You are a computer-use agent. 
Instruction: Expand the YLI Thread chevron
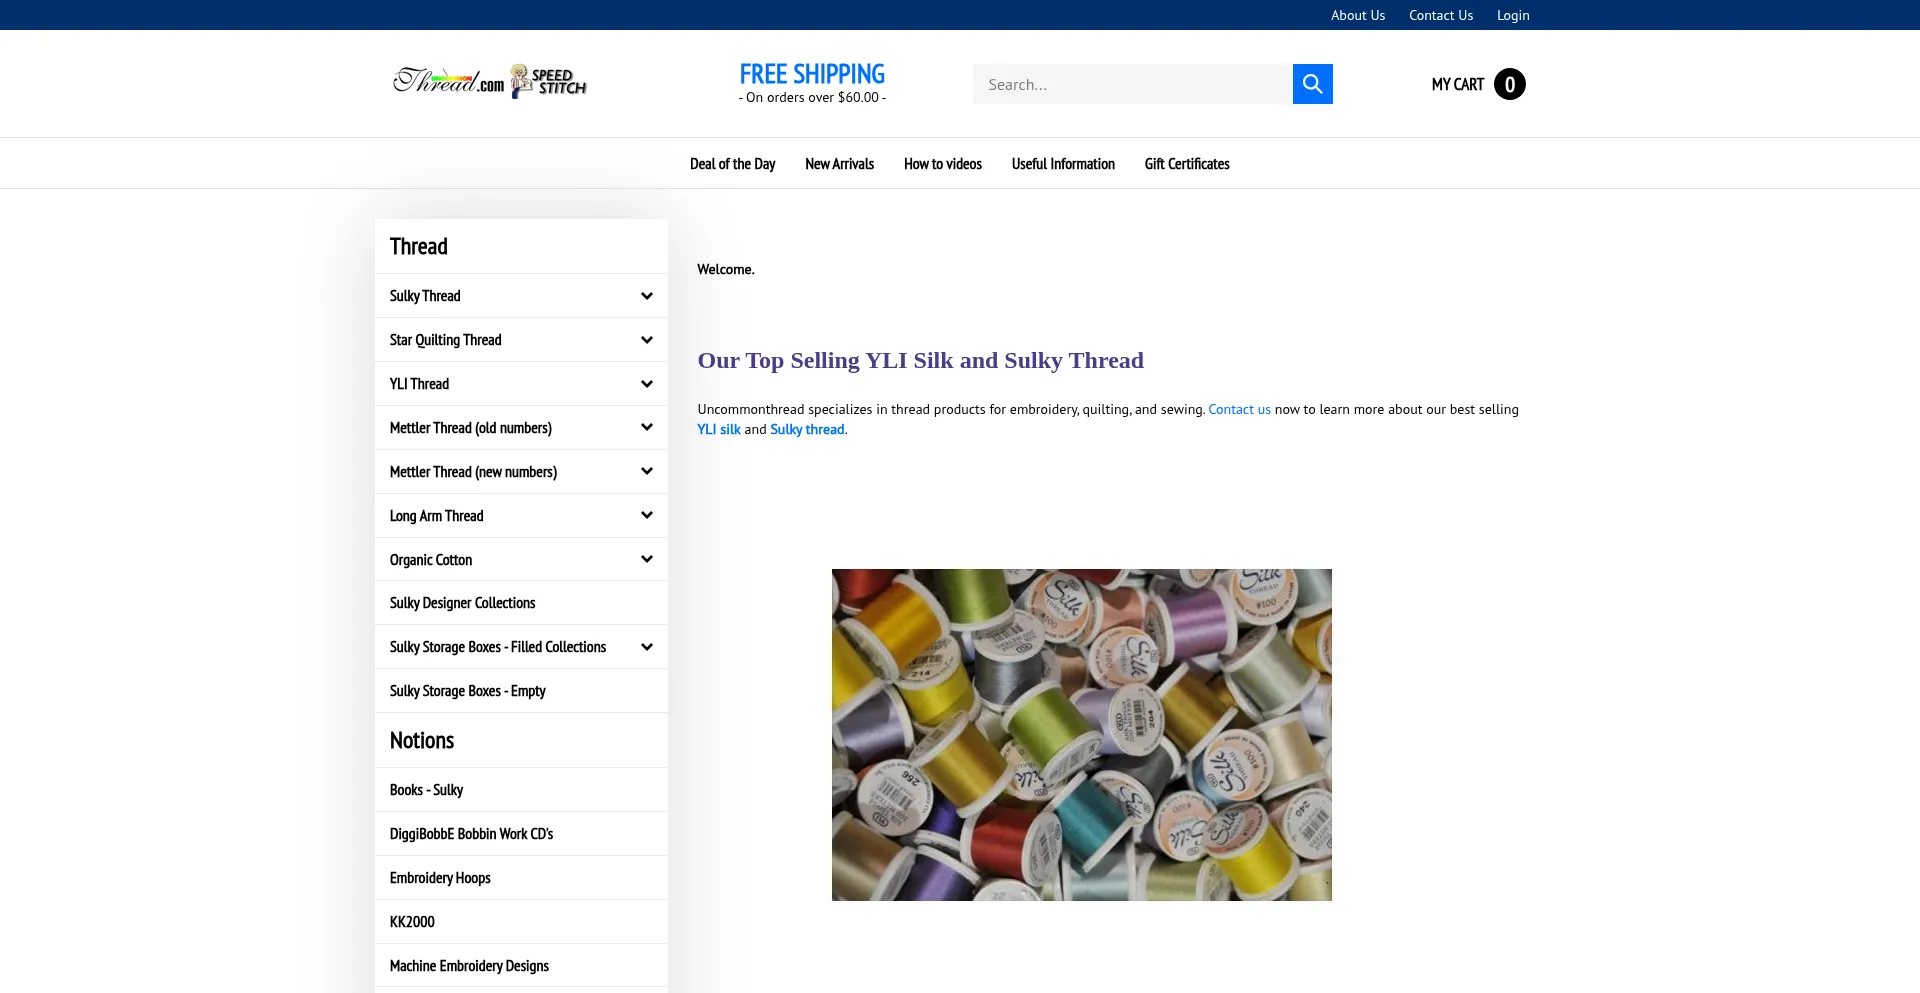pyautogui.click(x=646, y=384)
